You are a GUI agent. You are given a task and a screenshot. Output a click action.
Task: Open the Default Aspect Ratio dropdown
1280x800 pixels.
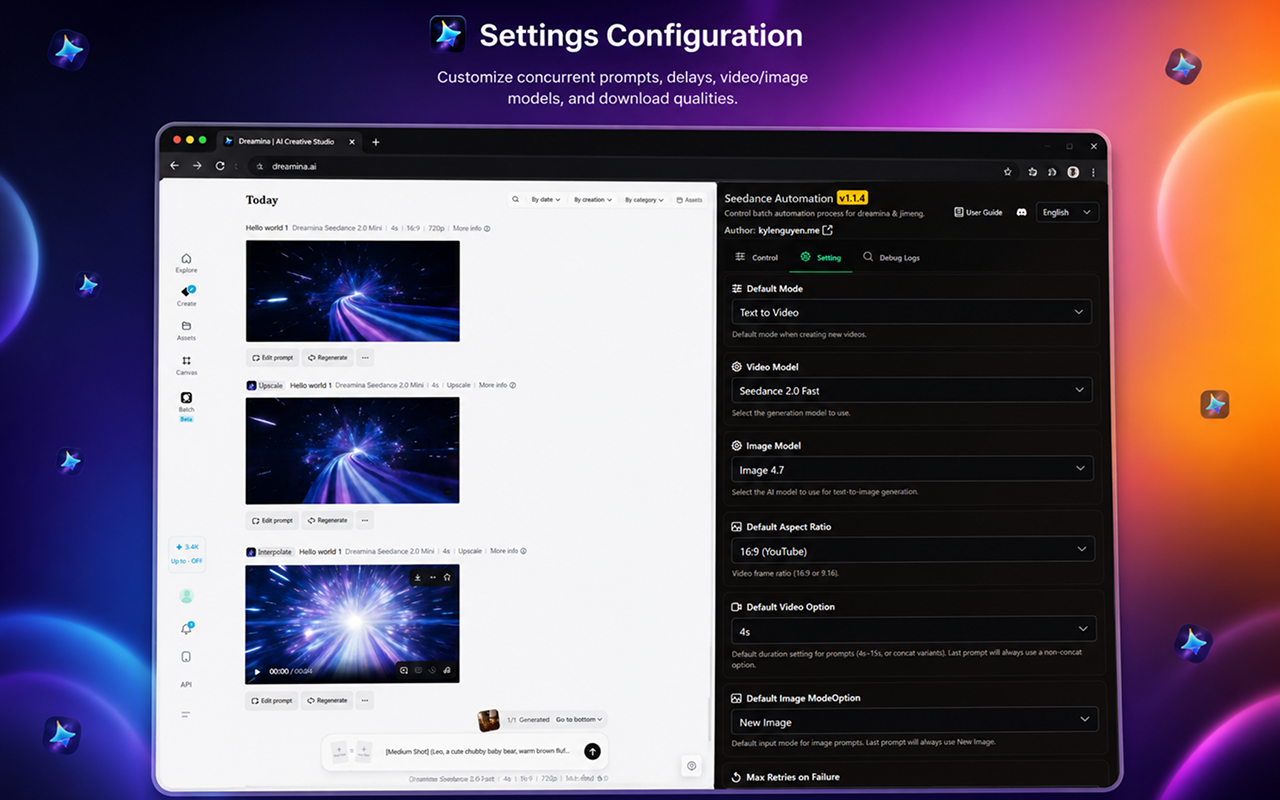pyautogui.click(x=913, y=550)
